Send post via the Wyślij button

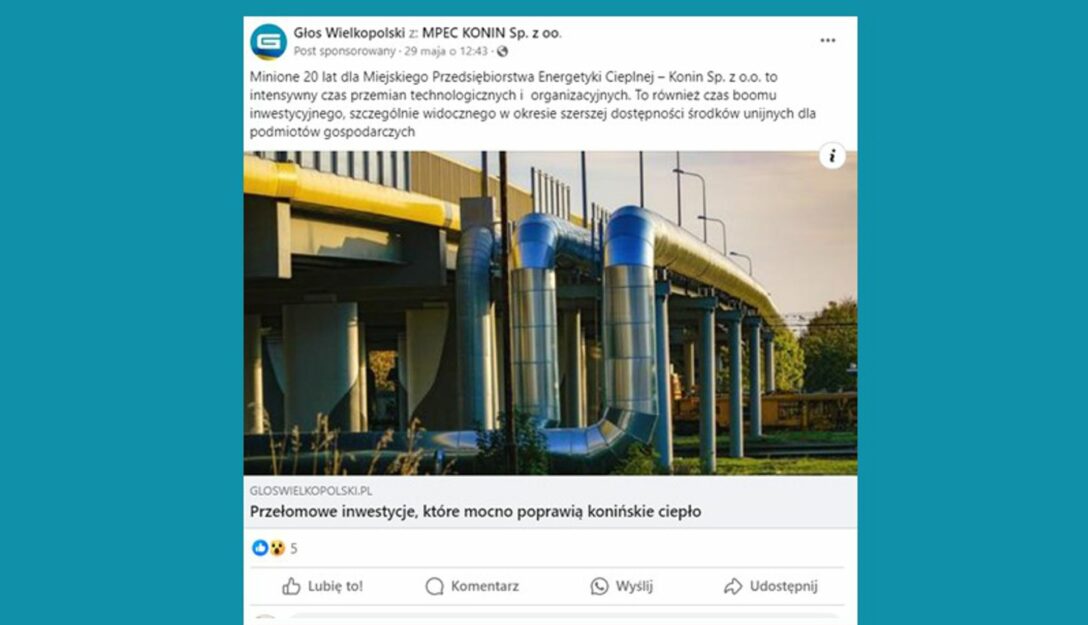622,586
